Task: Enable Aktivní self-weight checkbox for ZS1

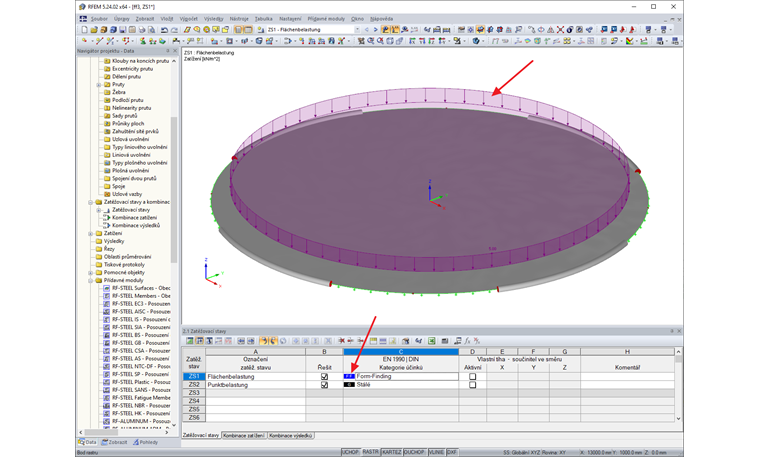Action: coord(473,377)
